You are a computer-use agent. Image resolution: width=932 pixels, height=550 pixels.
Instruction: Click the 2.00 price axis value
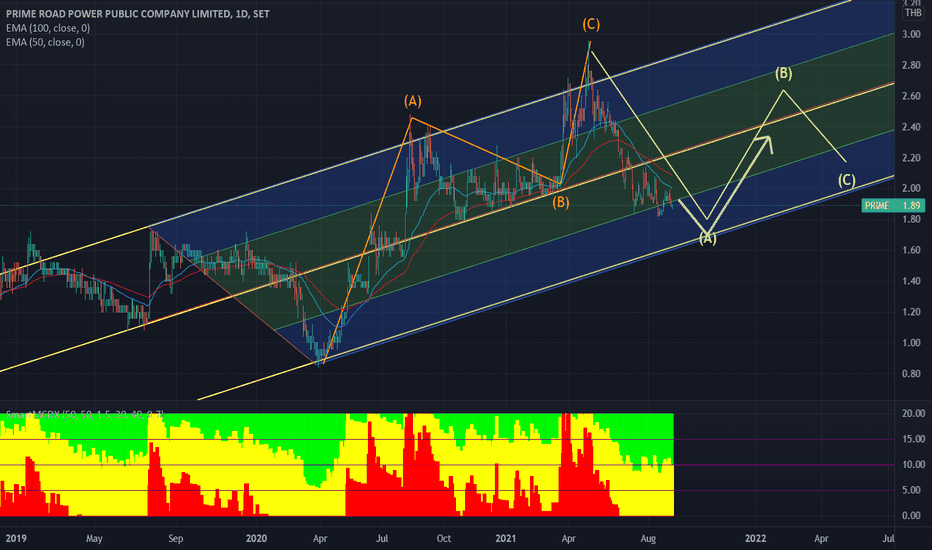tap(911, 188)
